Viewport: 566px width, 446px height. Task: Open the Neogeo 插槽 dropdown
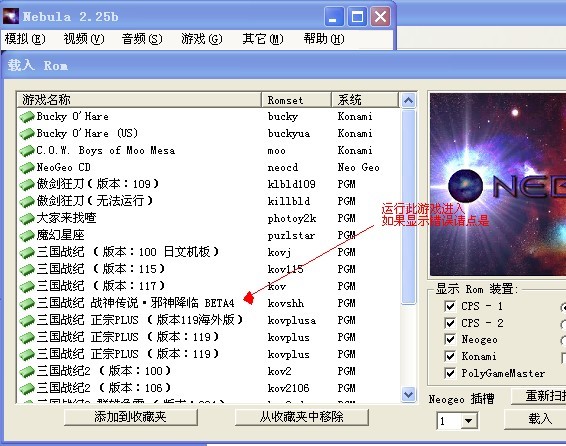pyautogui.click(x=469, y=421)
